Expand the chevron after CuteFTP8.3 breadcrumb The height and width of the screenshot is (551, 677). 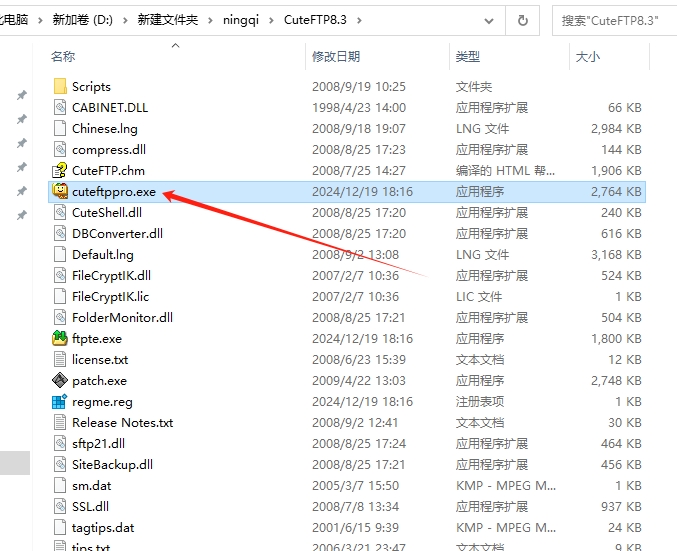click(x=359, y=20)
